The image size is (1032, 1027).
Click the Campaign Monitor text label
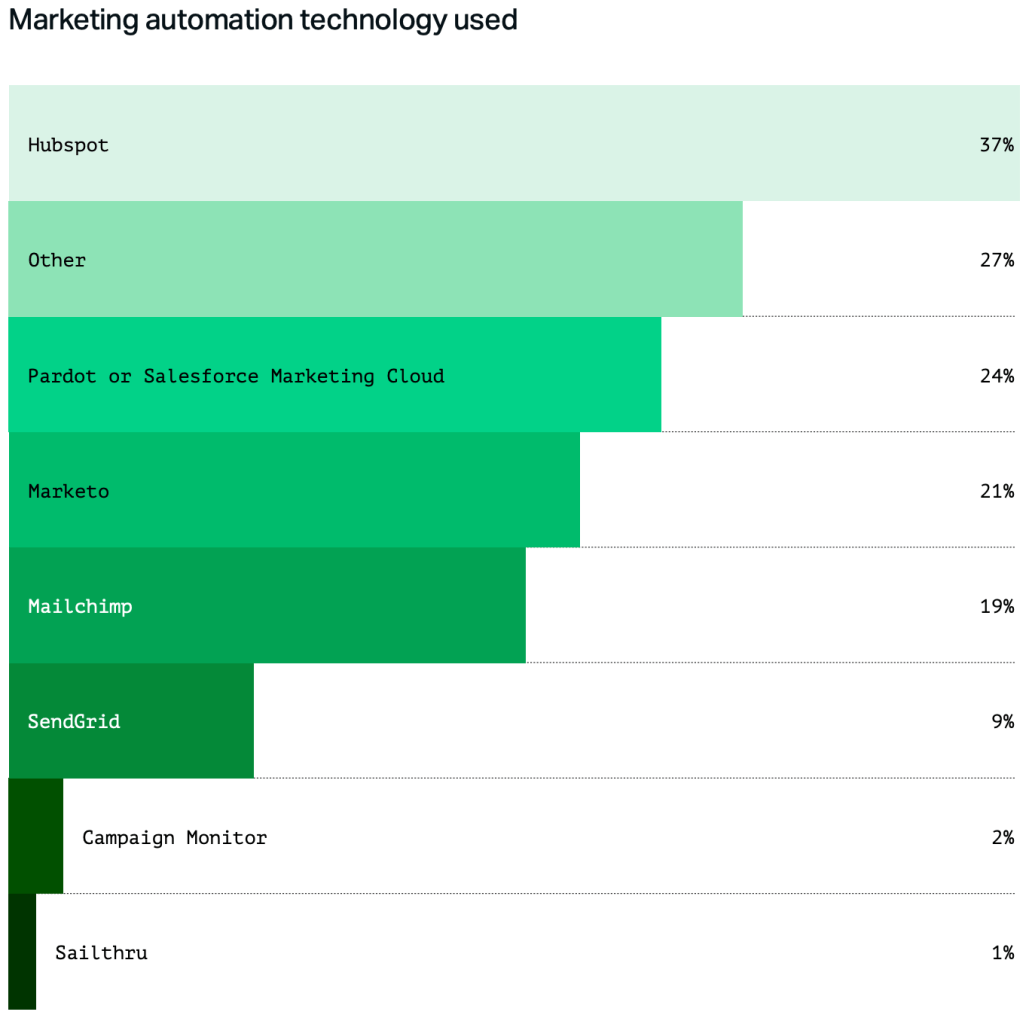point(174,837)
